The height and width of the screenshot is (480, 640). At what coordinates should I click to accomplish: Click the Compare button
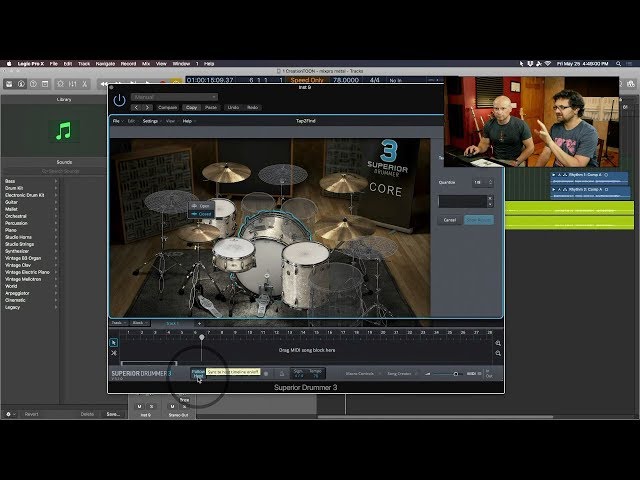pyautogui.click(x=168, y=107)
